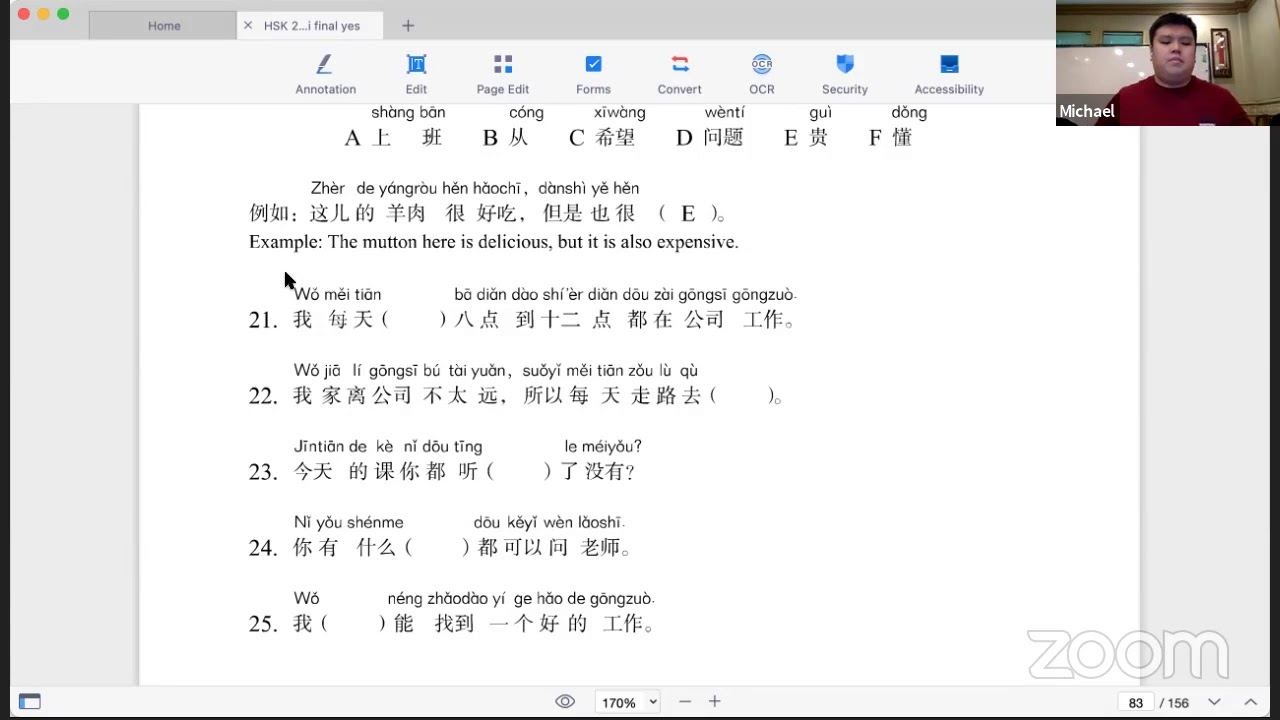Click question number 23.

coord(262,472)
